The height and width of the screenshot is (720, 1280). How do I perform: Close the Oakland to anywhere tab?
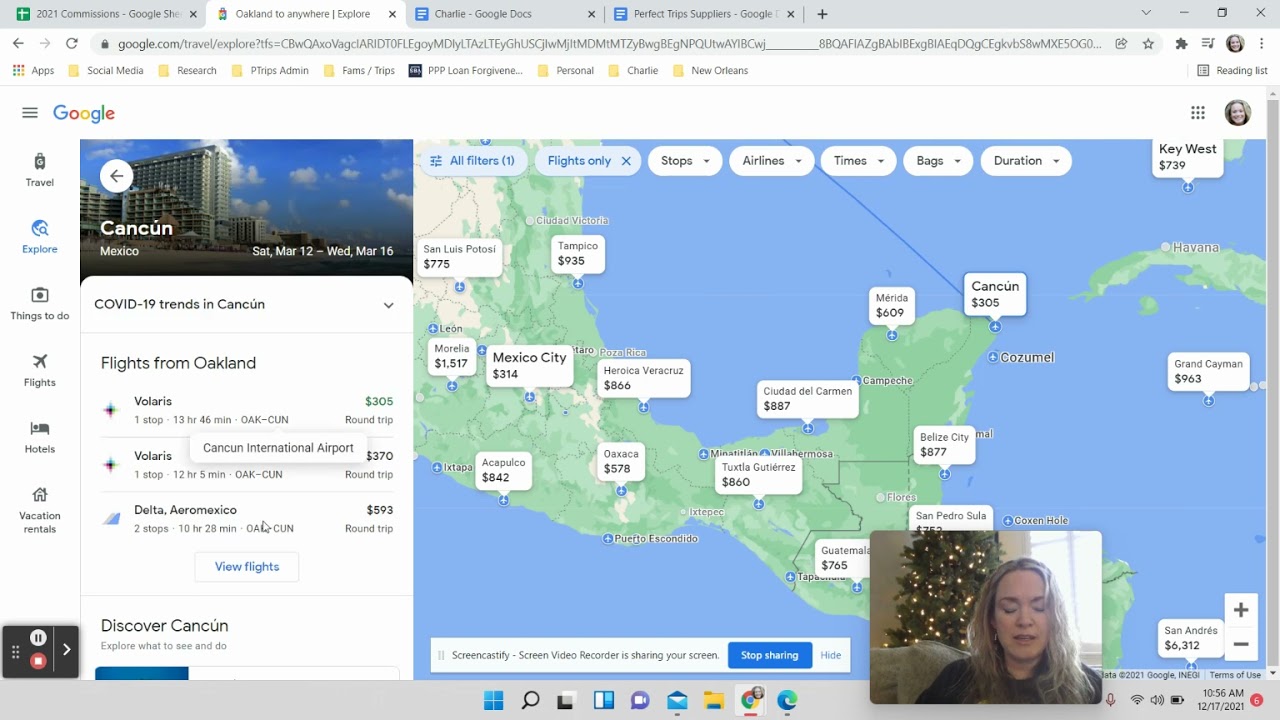tap(391, 14)
